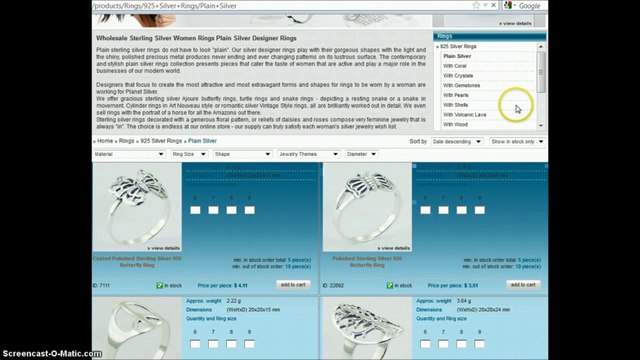The height and width of the screenshot is (360, 640).
Task: Select With Volcanic Lava category in sidebar
Action: pyautogui.click(x=464, y=115)
